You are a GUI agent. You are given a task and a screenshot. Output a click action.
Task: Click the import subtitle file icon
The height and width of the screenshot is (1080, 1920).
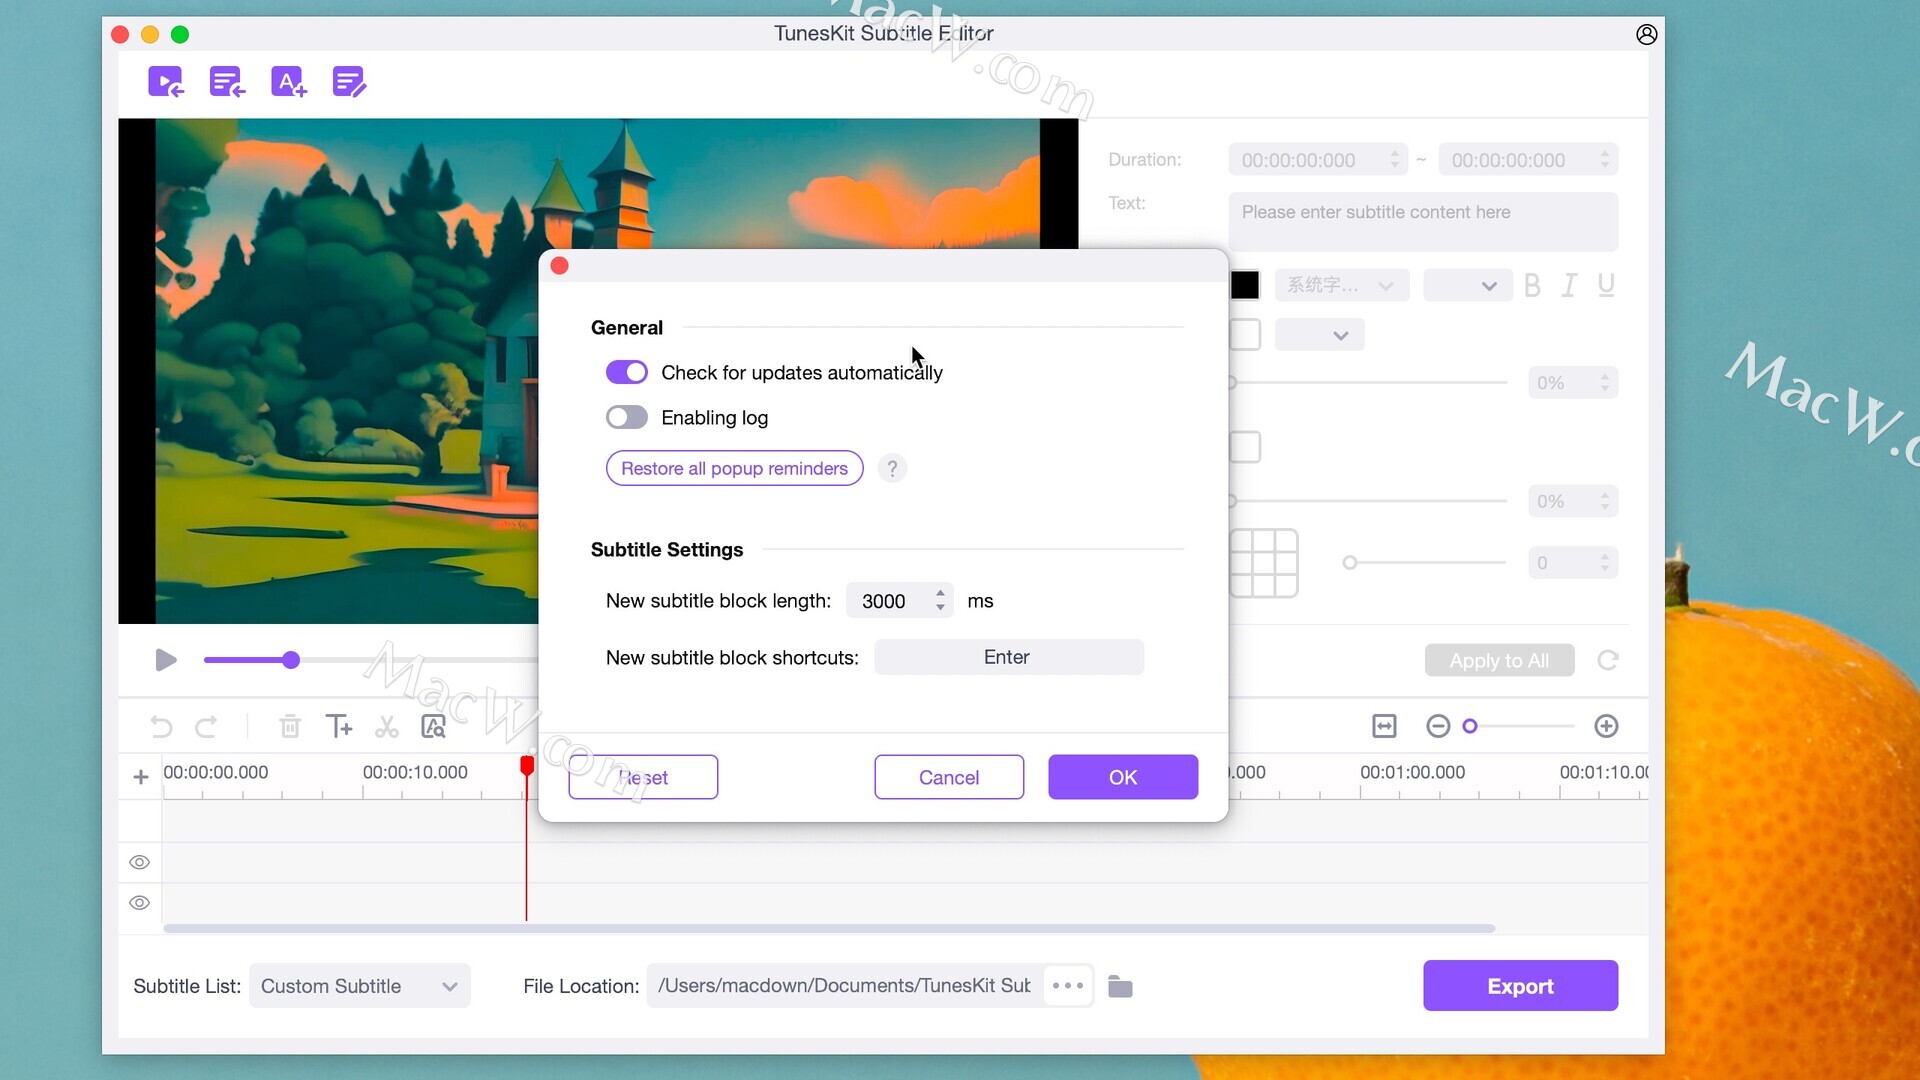coord(227,82)
